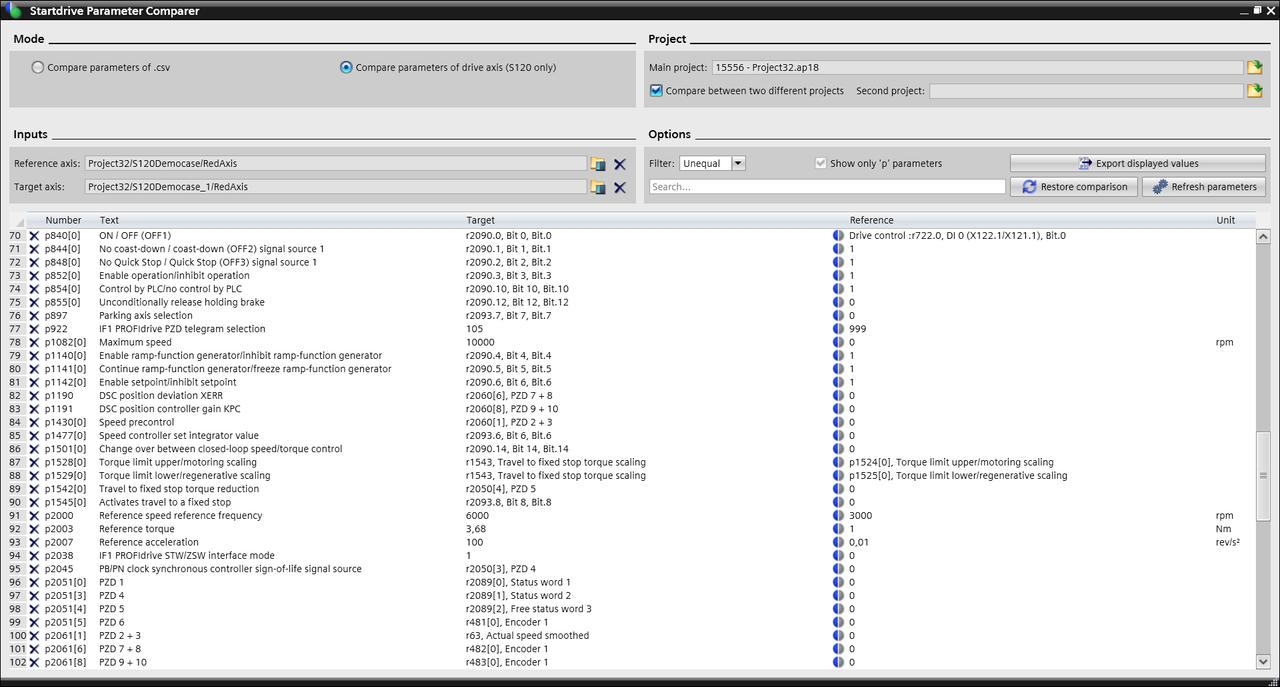Click compare icon for p2000 reference 3000

click(838, 516)
